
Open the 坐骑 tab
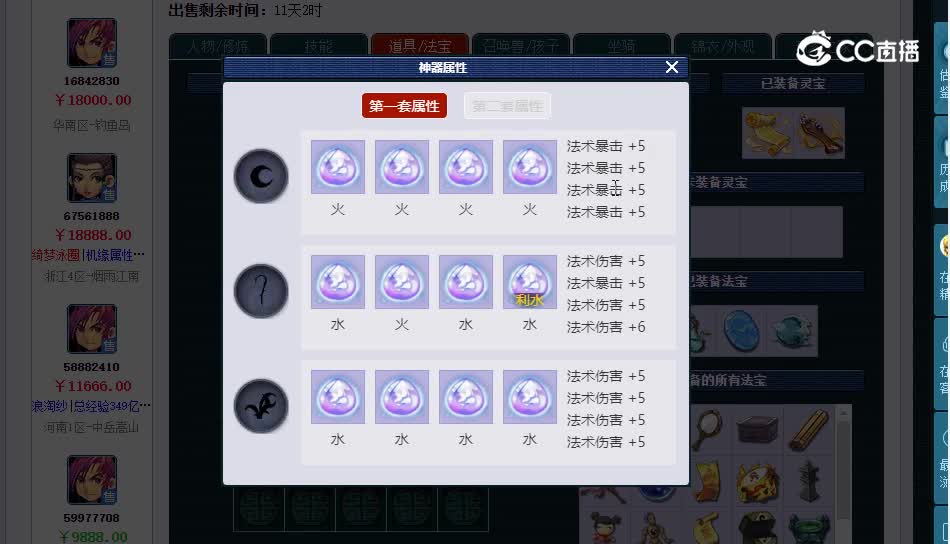pos(622,46)
